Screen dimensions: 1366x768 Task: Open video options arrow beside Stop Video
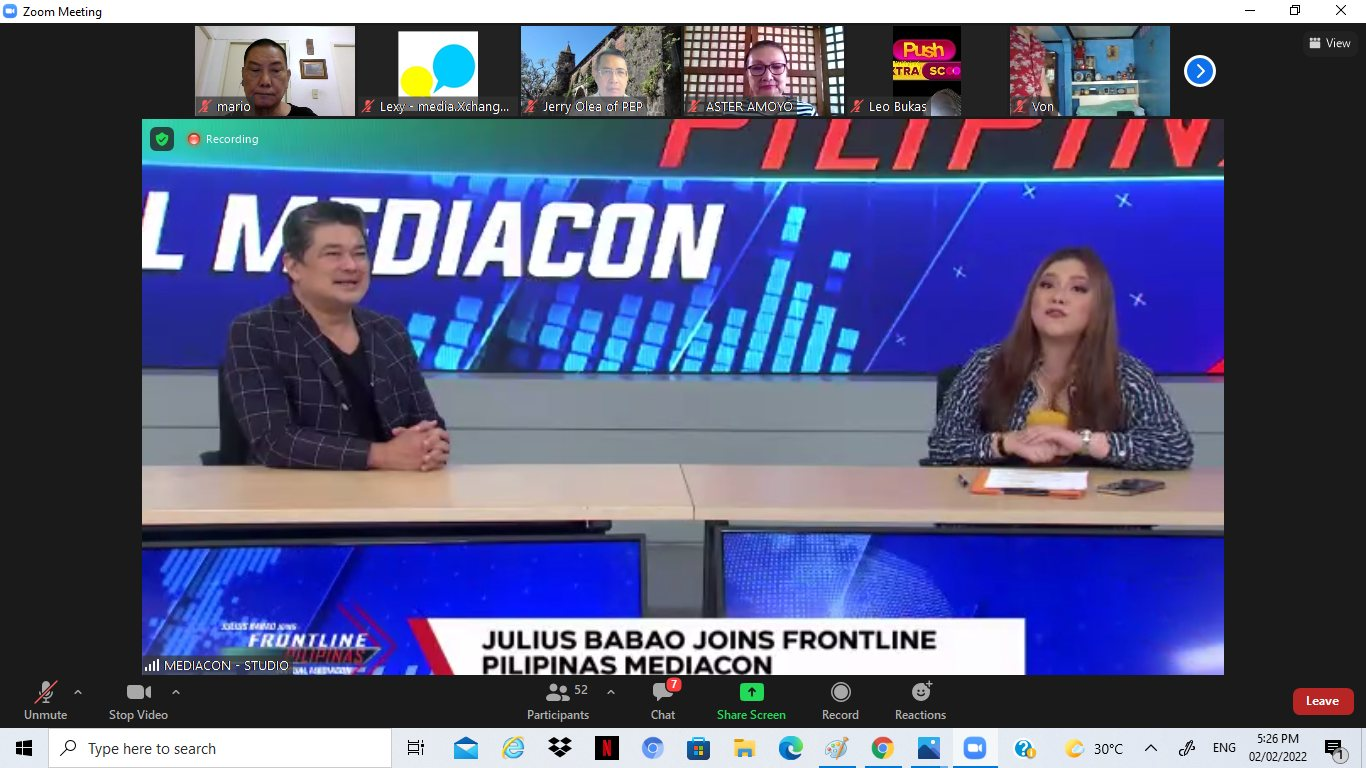tap(176, 692)
